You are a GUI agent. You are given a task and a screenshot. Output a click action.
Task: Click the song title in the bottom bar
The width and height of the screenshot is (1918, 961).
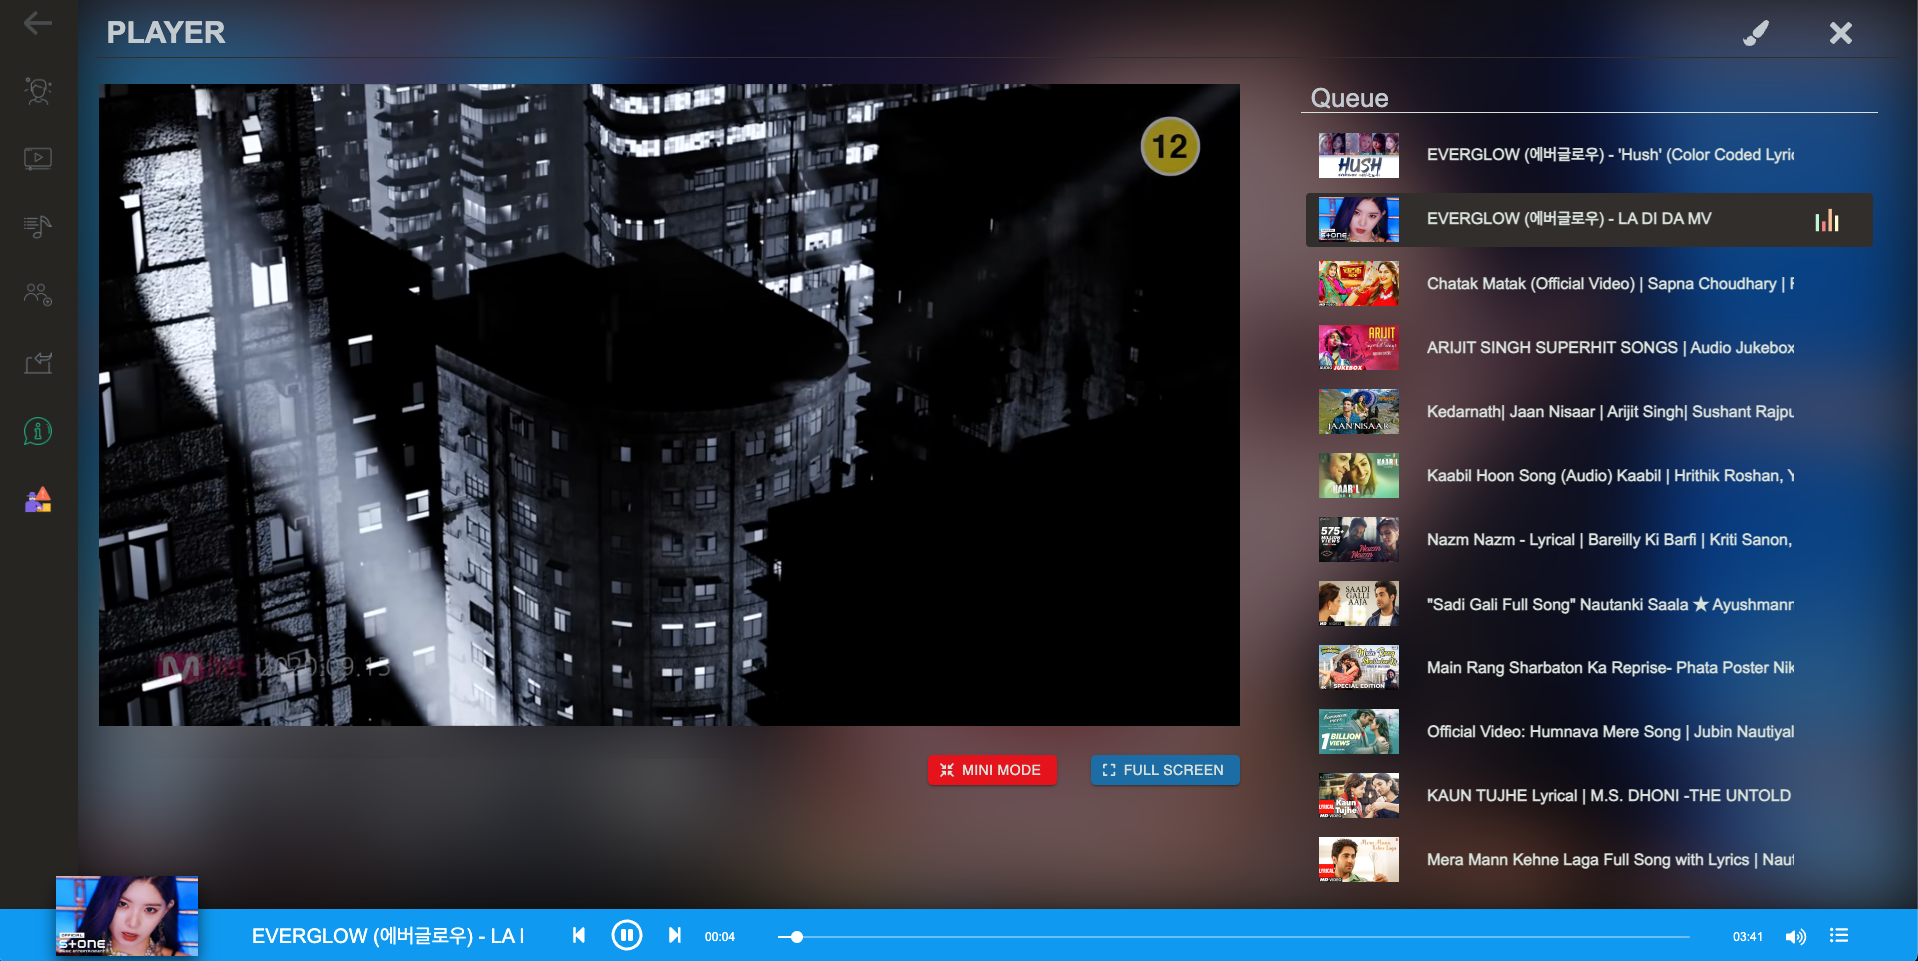pyautogui.click(x=388, y=936)
